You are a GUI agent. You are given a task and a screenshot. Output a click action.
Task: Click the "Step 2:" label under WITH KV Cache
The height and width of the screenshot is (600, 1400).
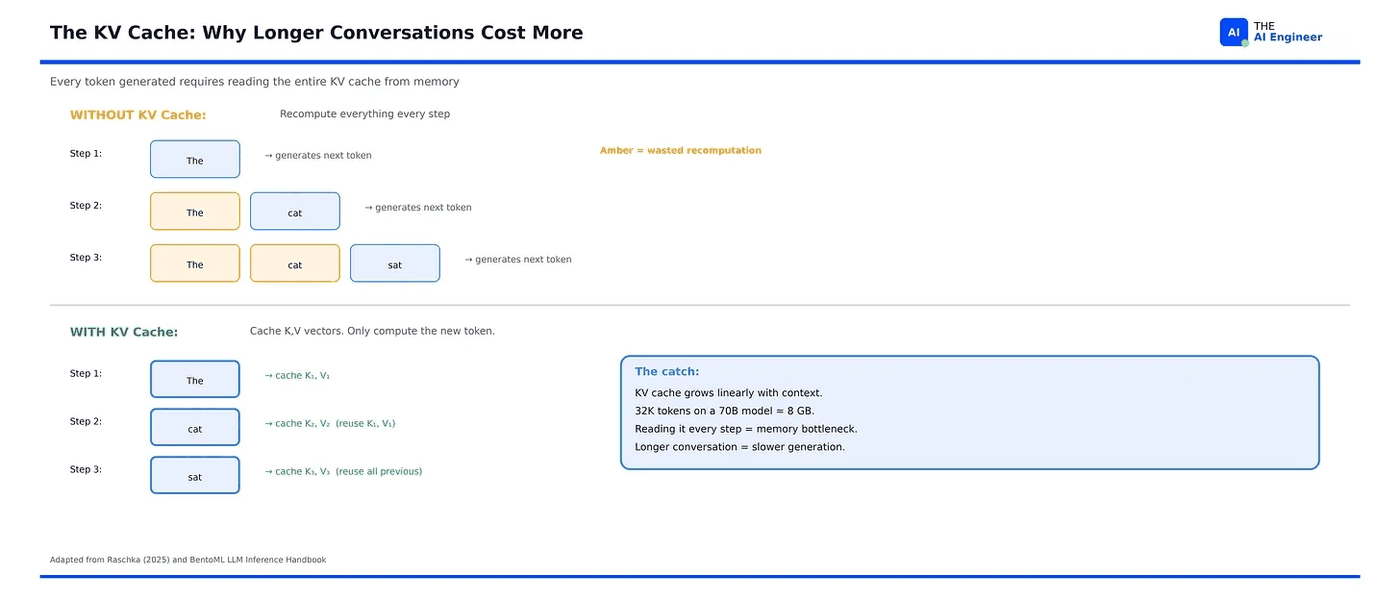(86, 422)
